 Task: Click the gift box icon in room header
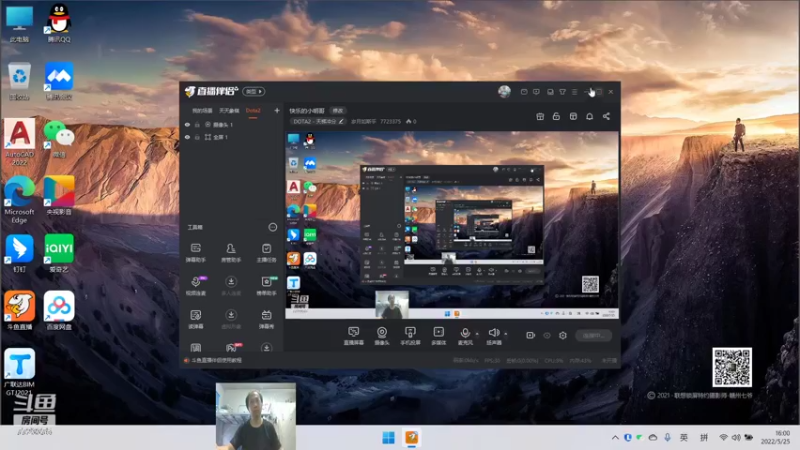pyautogui.click(x=540, y=116)
